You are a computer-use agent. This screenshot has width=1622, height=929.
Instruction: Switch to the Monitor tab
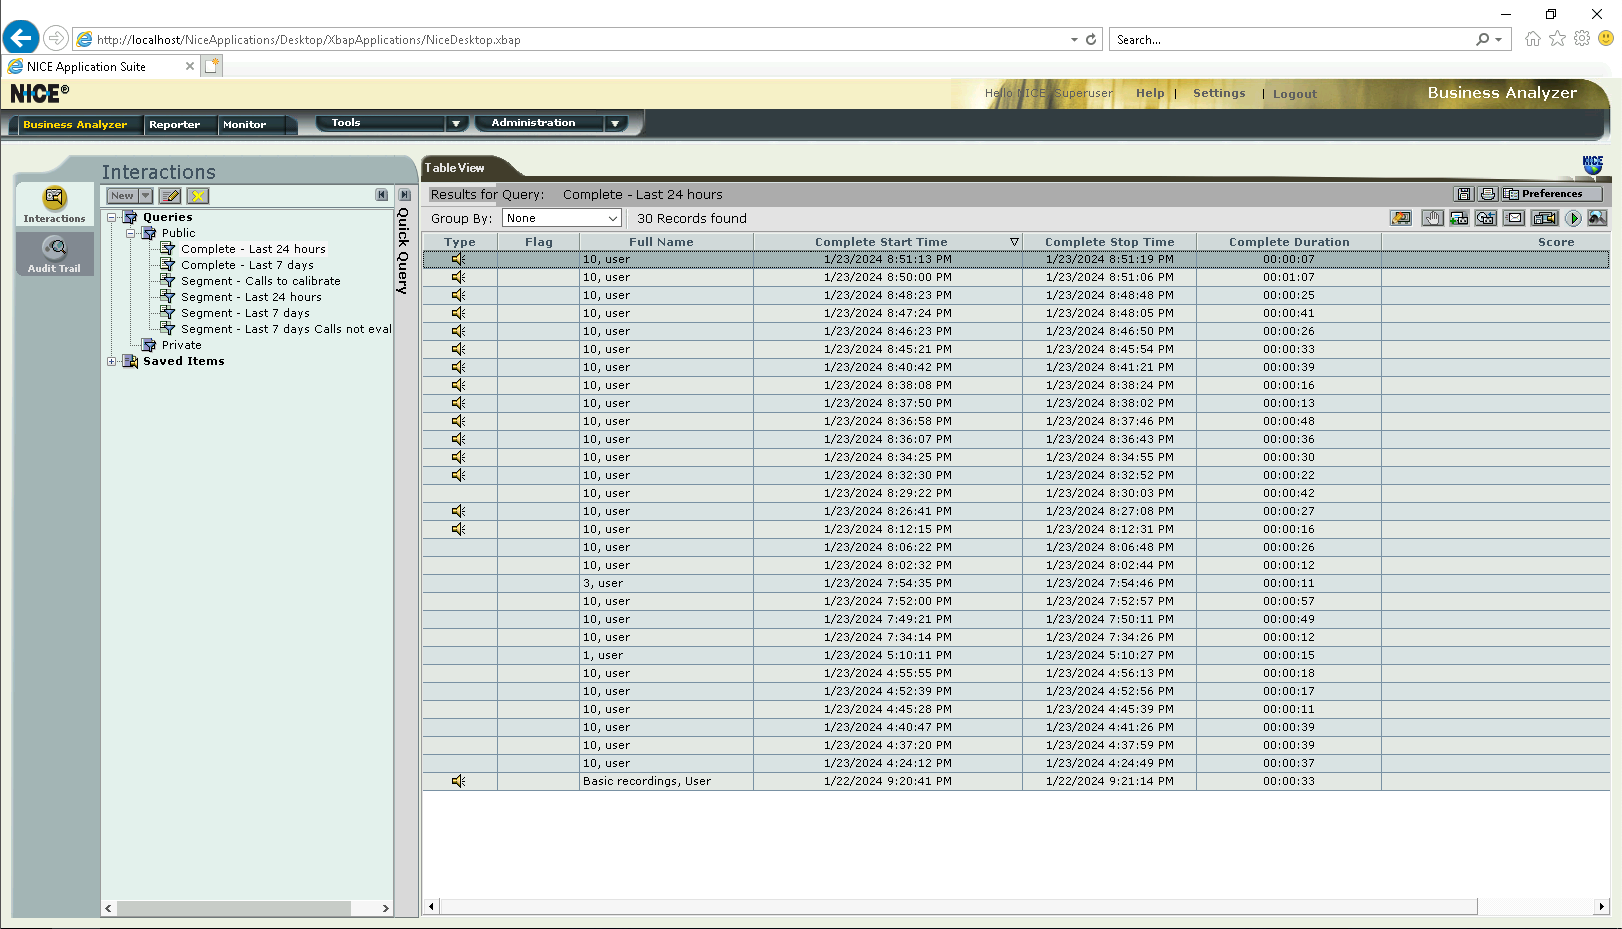(x=244, y=125)
